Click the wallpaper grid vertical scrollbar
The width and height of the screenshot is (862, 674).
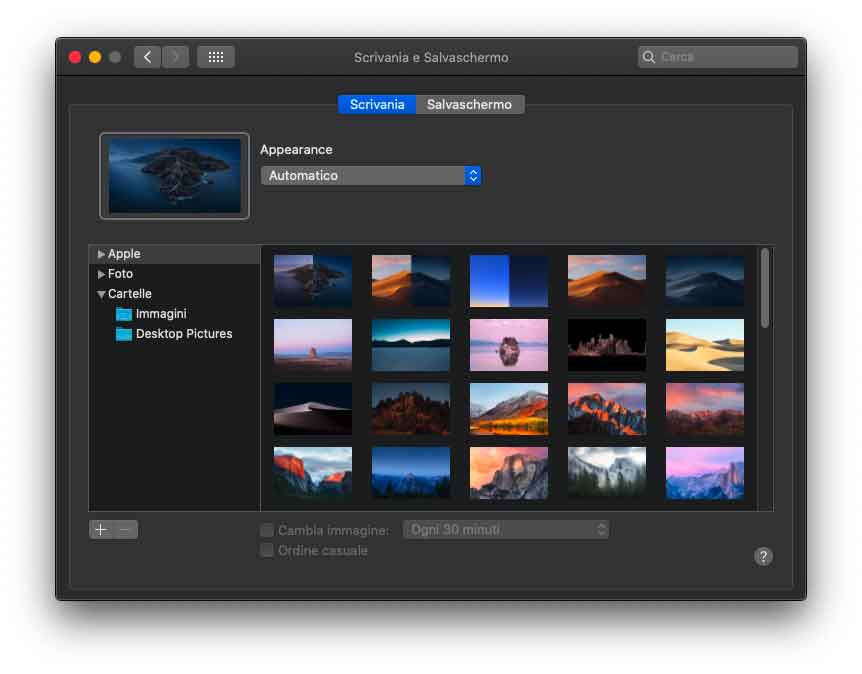[x=765, y=289]
